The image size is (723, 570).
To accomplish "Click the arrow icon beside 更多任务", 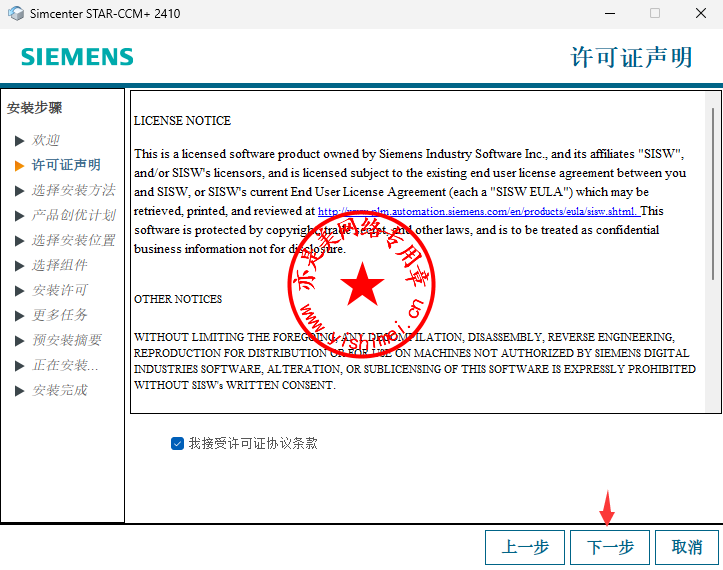I will tap(19, 315).
